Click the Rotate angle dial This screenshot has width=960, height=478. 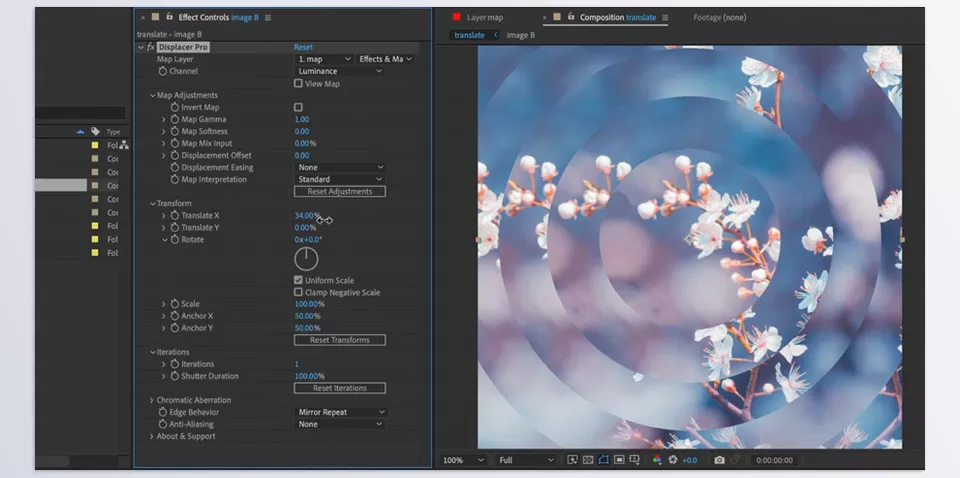(306, 259)
